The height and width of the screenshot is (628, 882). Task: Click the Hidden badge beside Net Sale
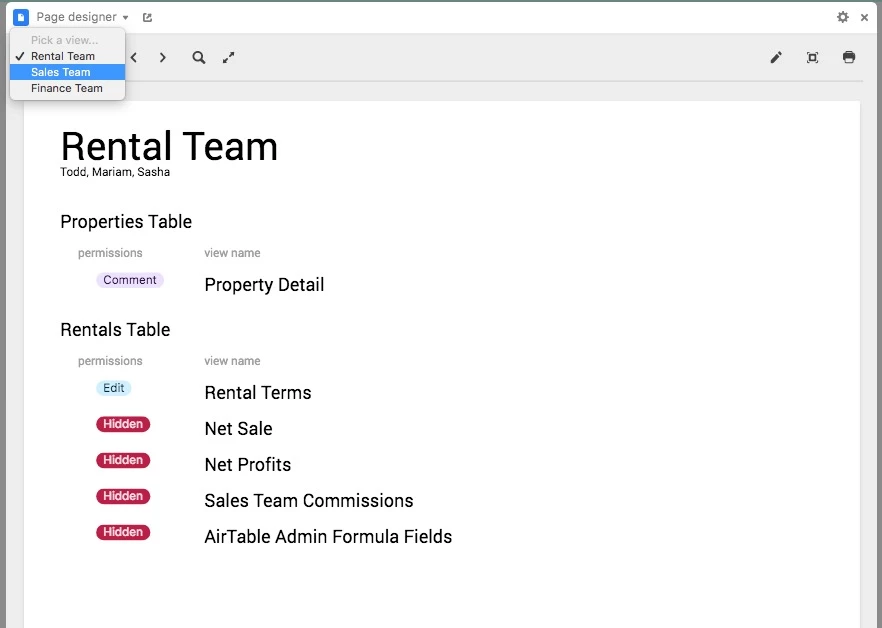tap(123, 424)
